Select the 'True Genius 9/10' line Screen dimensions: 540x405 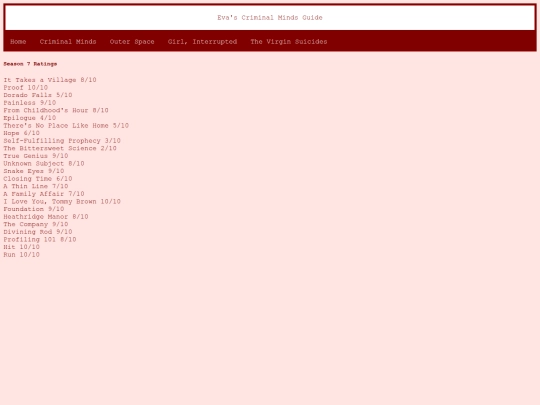(x=36, y=156)
